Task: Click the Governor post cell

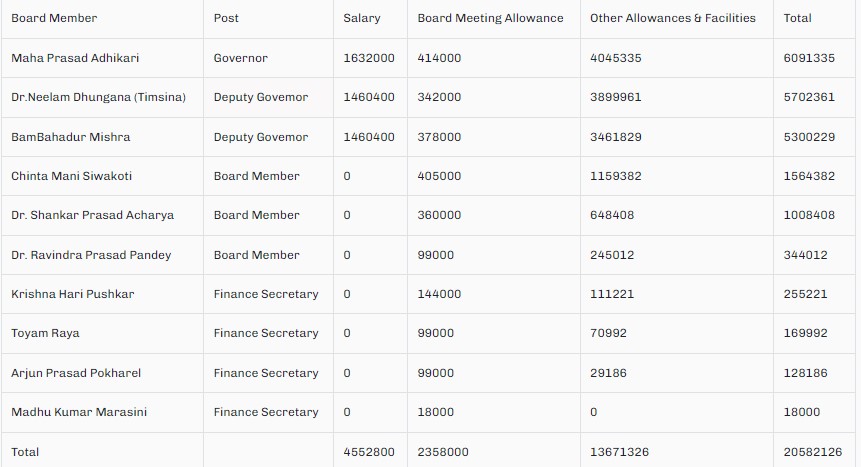Action: pyautogui.click(x=240, y=58)
